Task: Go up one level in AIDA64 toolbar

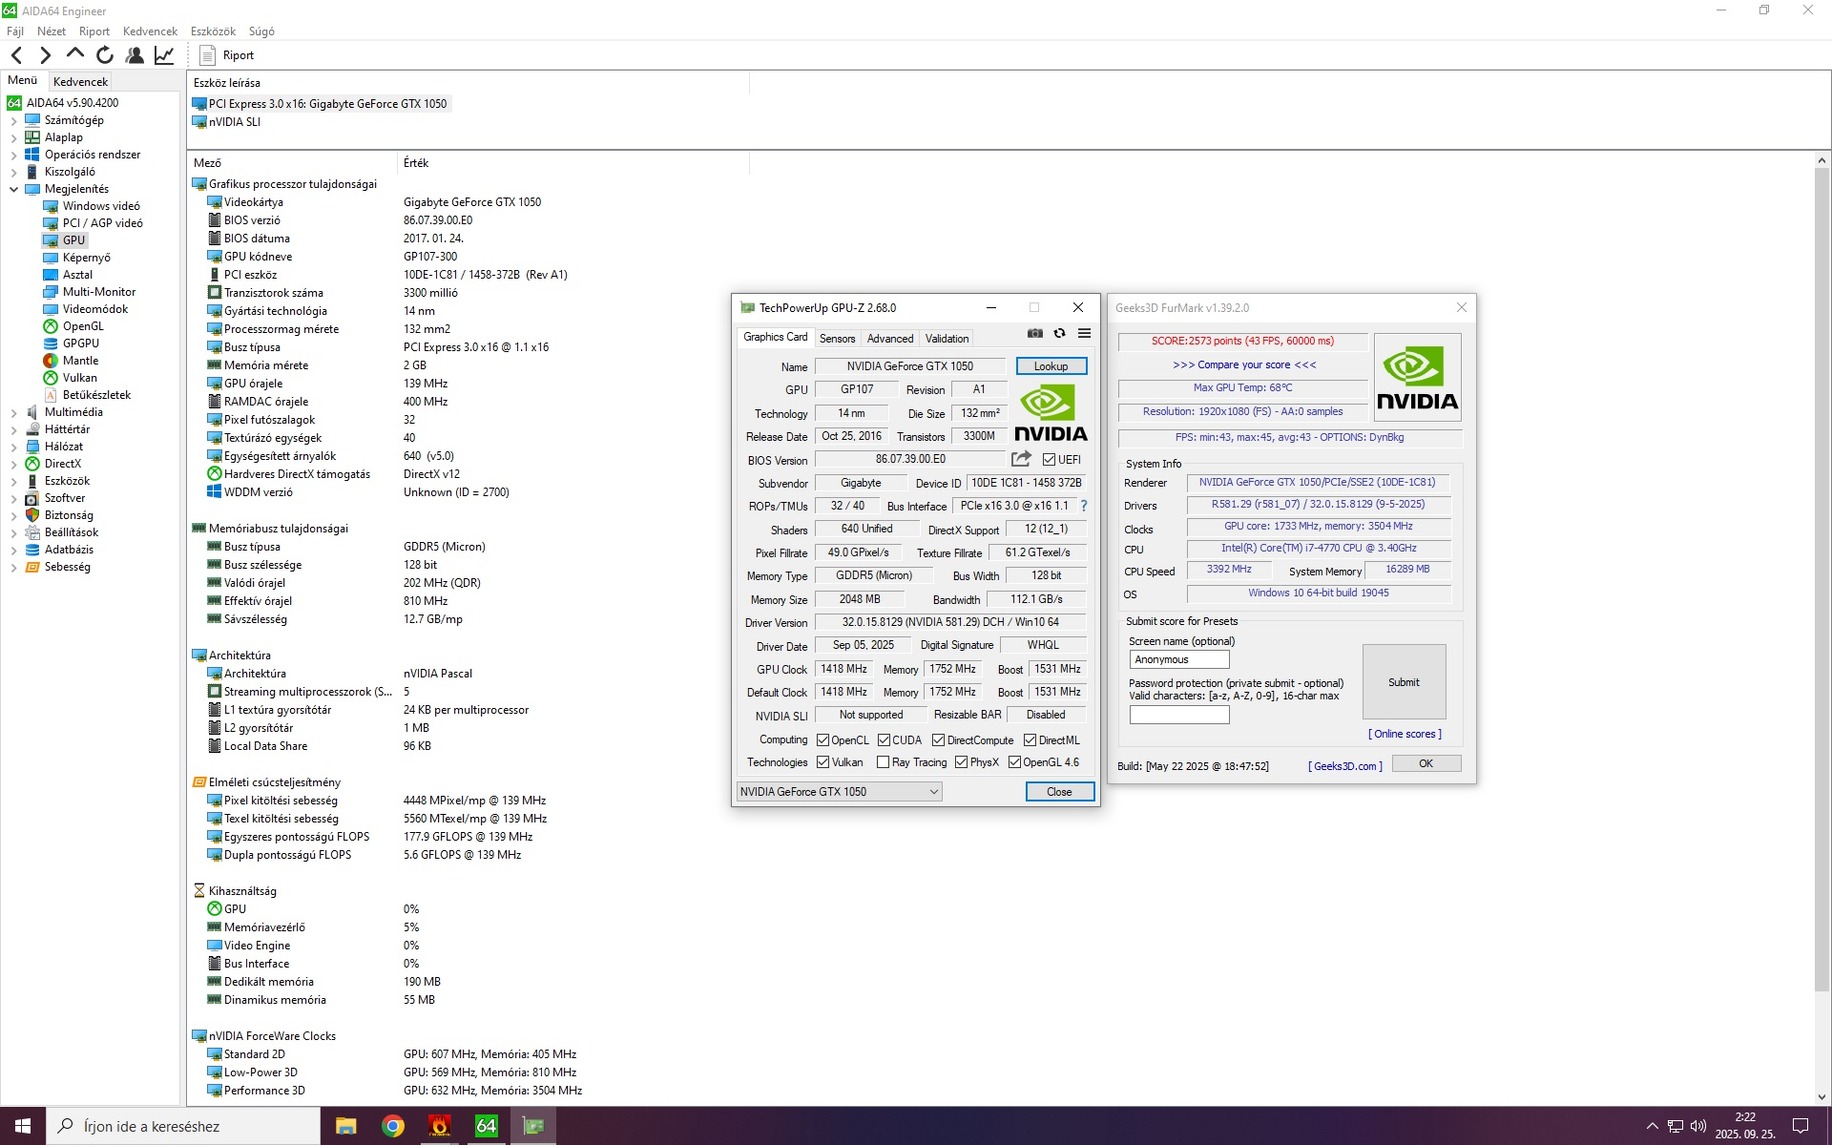Action: [75, 54]
